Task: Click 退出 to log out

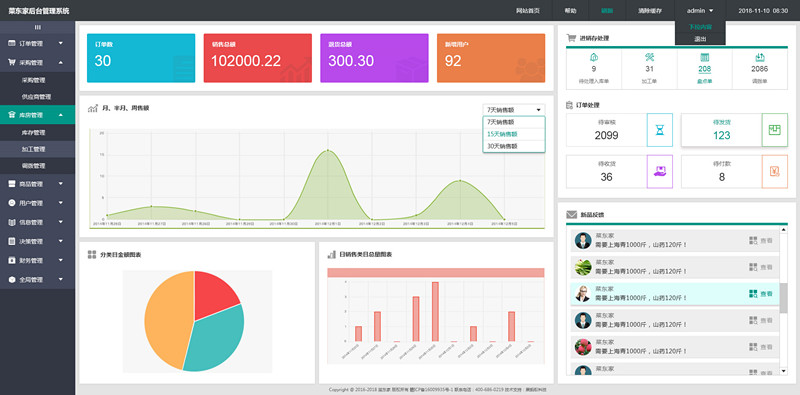Action: (x=700, y=39)
